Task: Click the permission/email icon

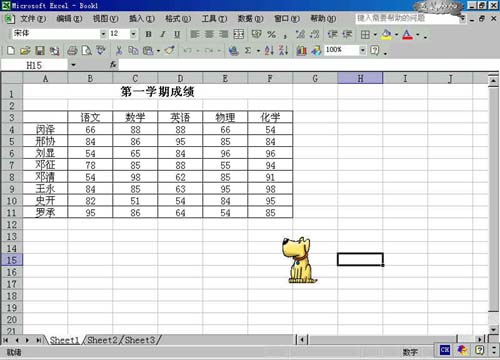Action: pos(54,50)
